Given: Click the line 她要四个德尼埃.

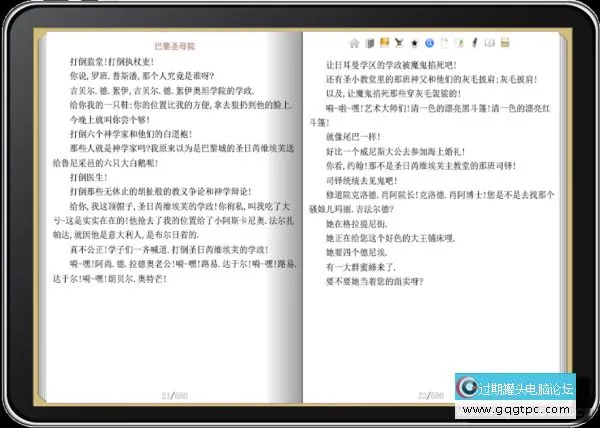Looking at the screenshot, I should click(x=356, y=252).
